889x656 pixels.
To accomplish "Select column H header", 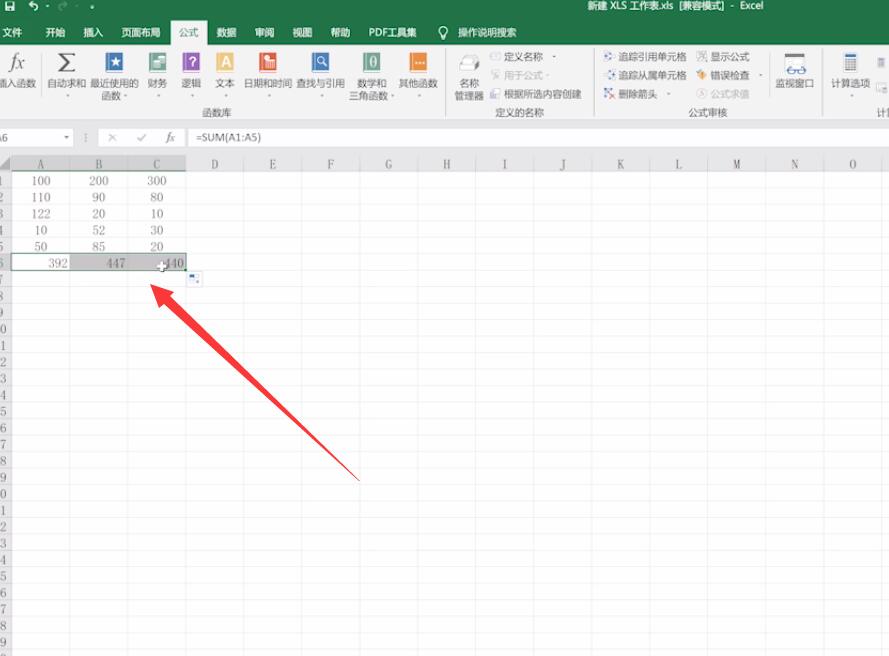I will coord(447,164).
